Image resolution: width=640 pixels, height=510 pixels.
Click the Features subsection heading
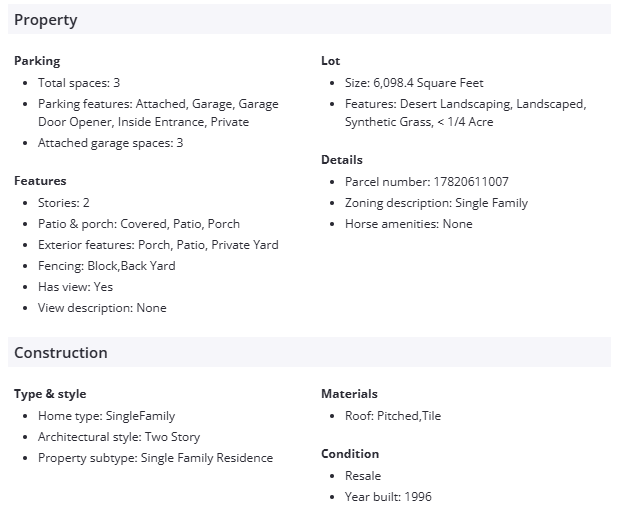coord(40,181)
